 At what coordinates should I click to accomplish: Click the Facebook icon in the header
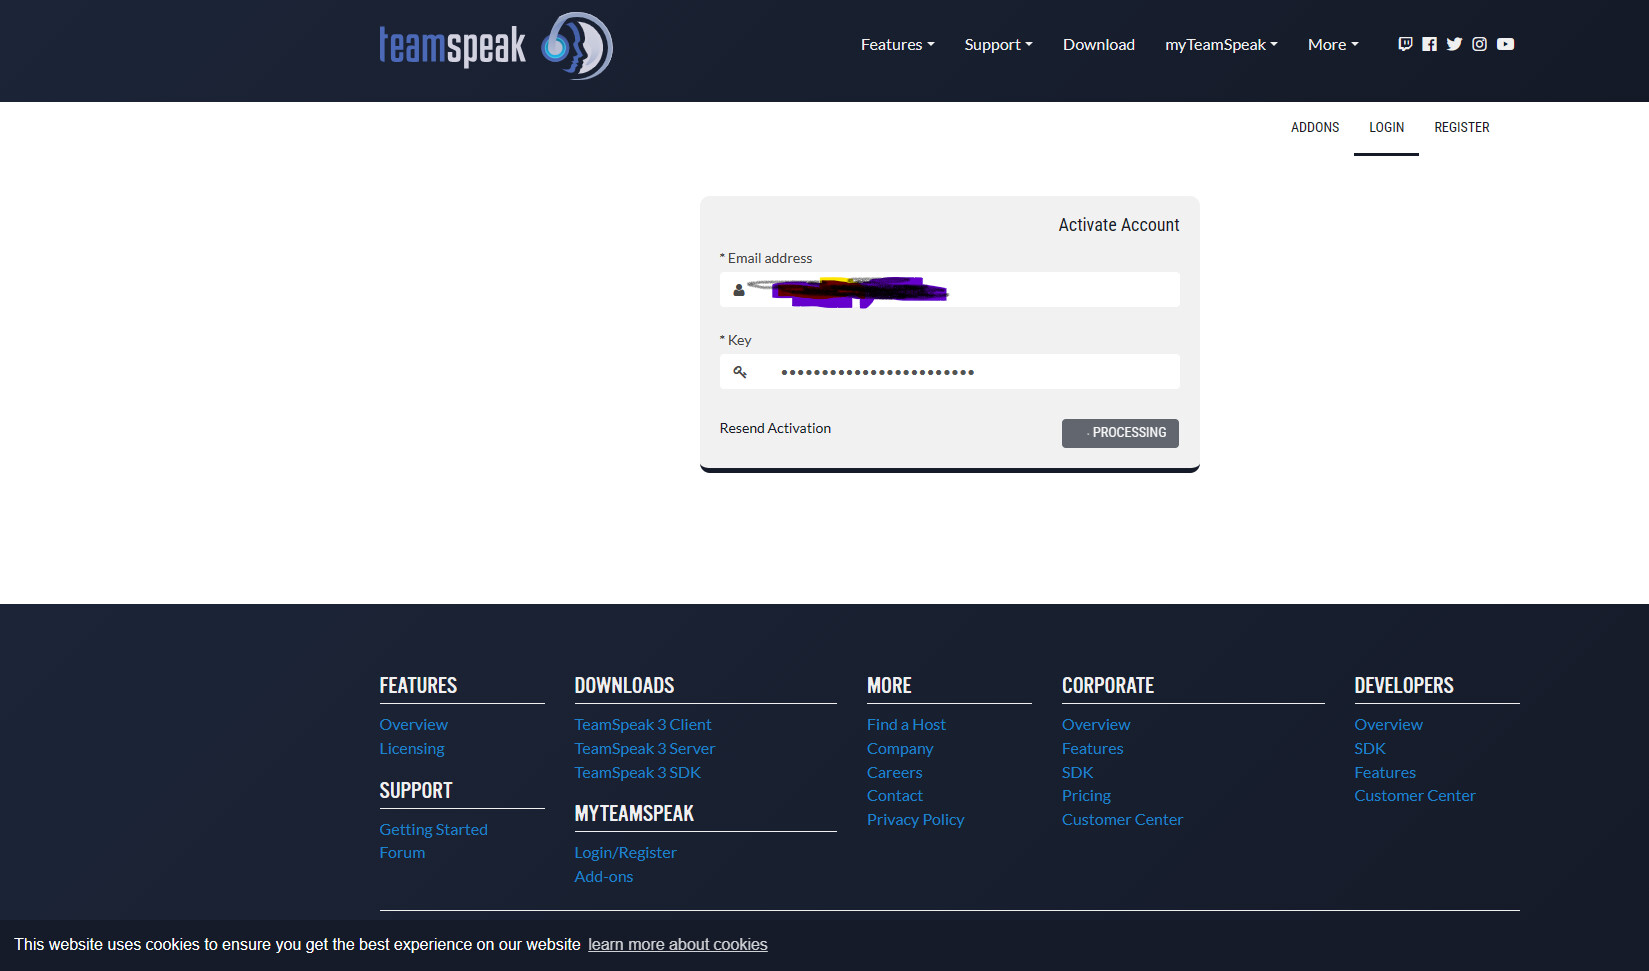[1429, 44]
